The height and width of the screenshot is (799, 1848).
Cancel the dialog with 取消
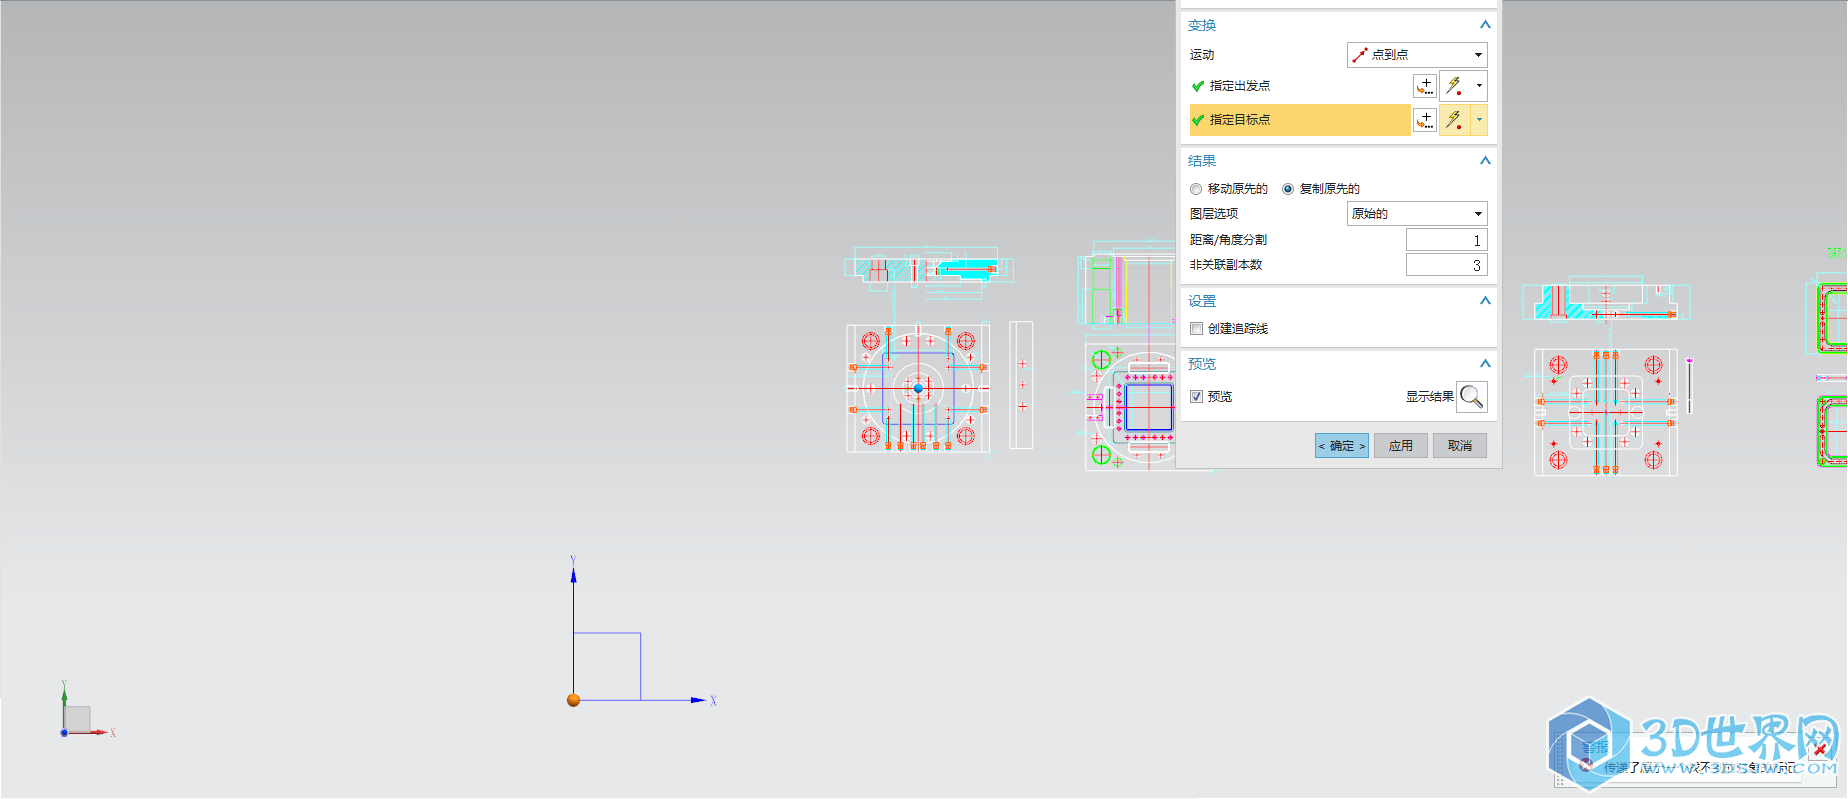point(1460,446)
